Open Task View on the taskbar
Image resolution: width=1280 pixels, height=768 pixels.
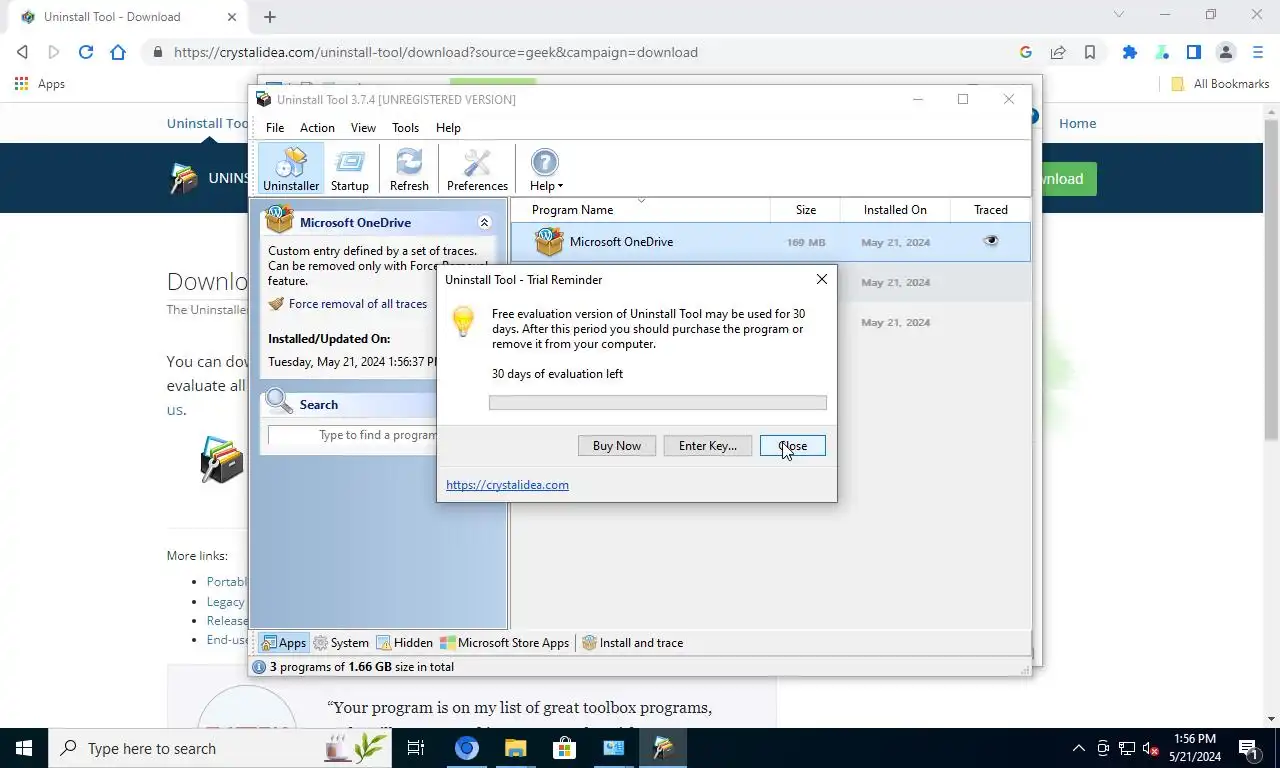click(x=416, y=748)
